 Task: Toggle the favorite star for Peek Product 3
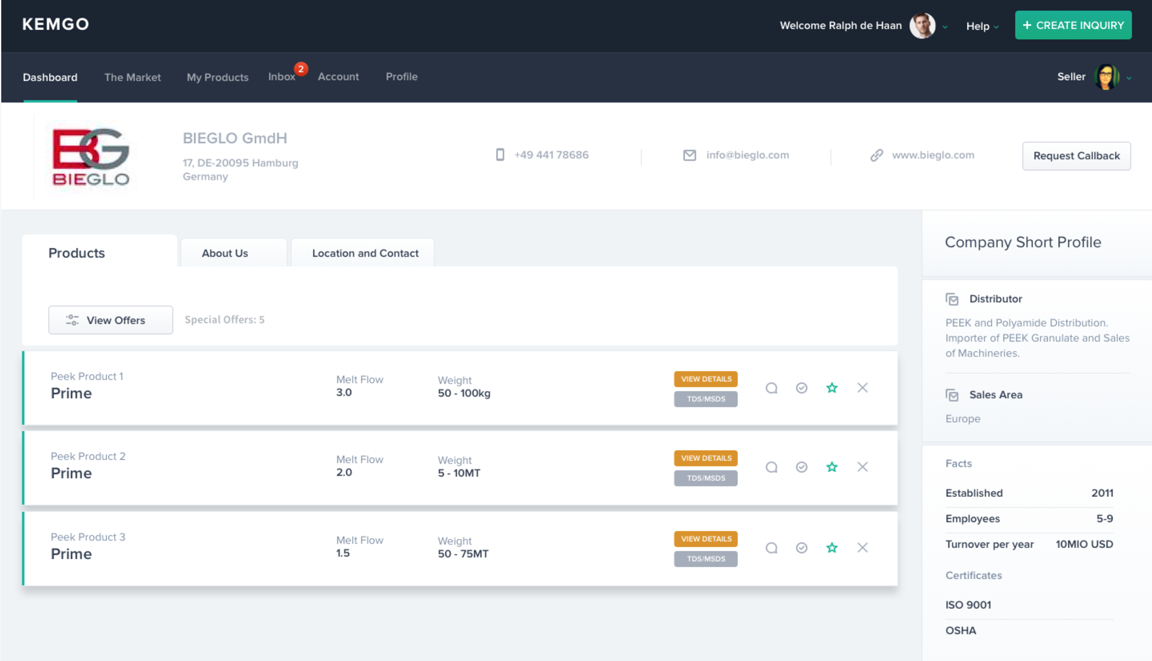(832, 548)
